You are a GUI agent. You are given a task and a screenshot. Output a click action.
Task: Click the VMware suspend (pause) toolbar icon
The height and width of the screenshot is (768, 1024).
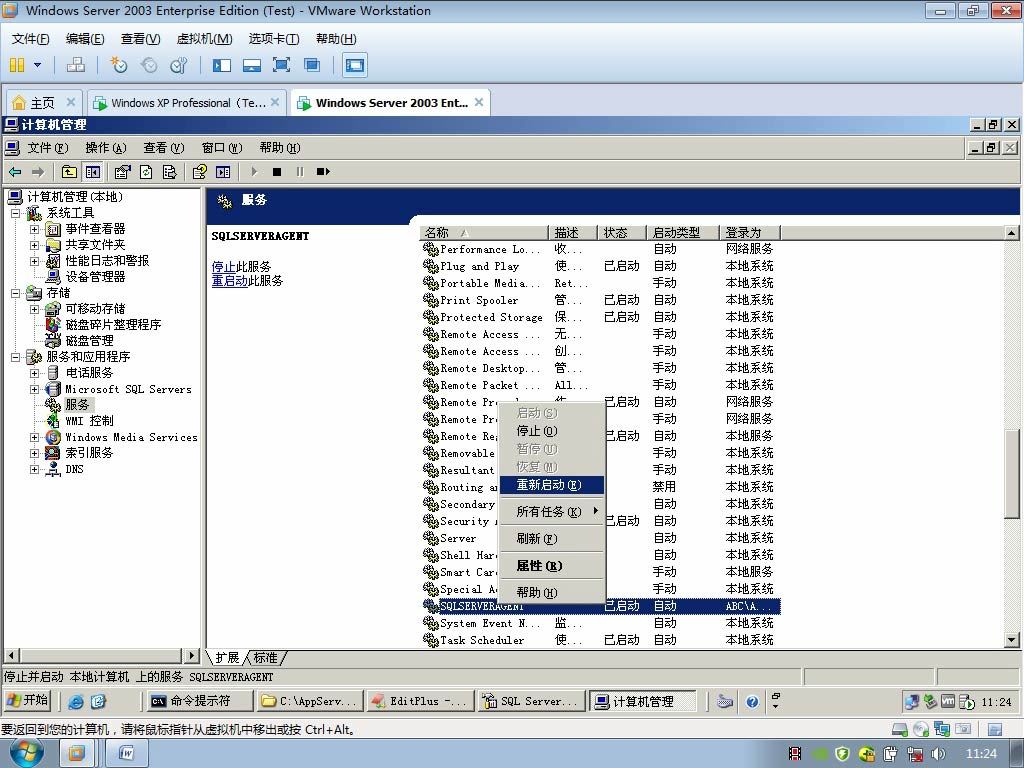(17, 65)
